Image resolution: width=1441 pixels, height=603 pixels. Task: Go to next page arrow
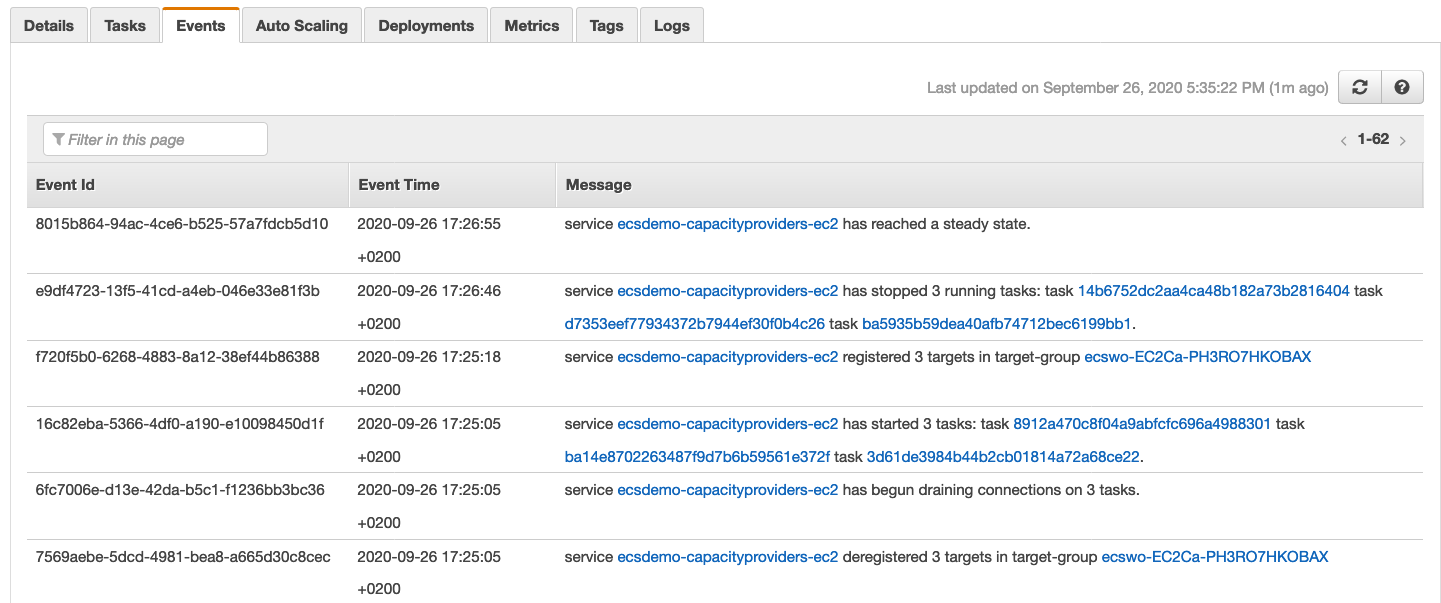point(1403,141)
